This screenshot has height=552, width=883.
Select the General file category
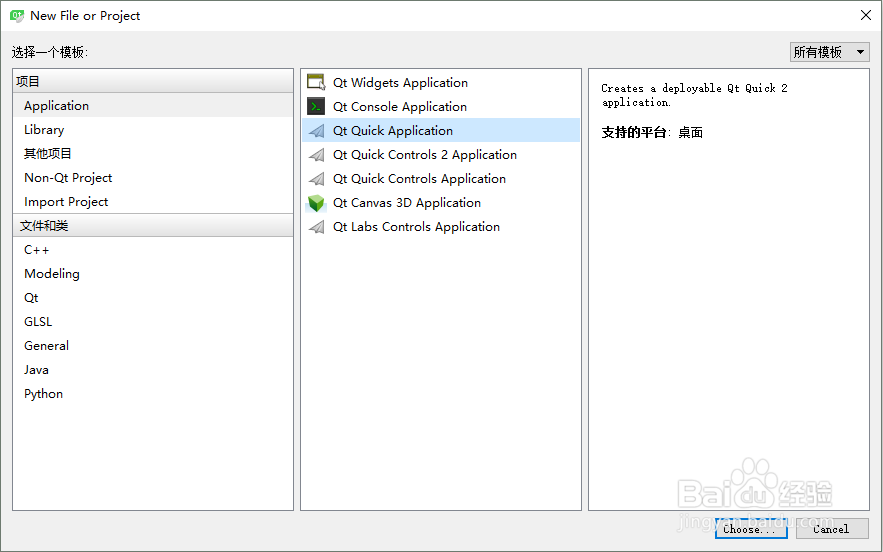153,346
